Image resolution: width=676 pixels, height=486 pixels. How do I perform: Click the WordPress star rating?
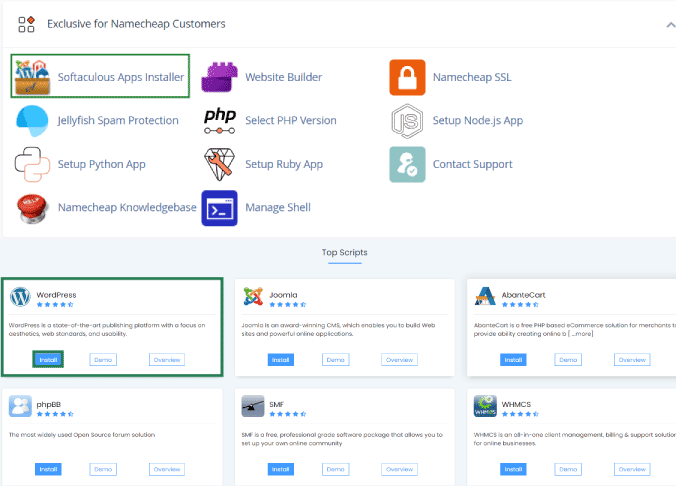(x=55, y=304)
